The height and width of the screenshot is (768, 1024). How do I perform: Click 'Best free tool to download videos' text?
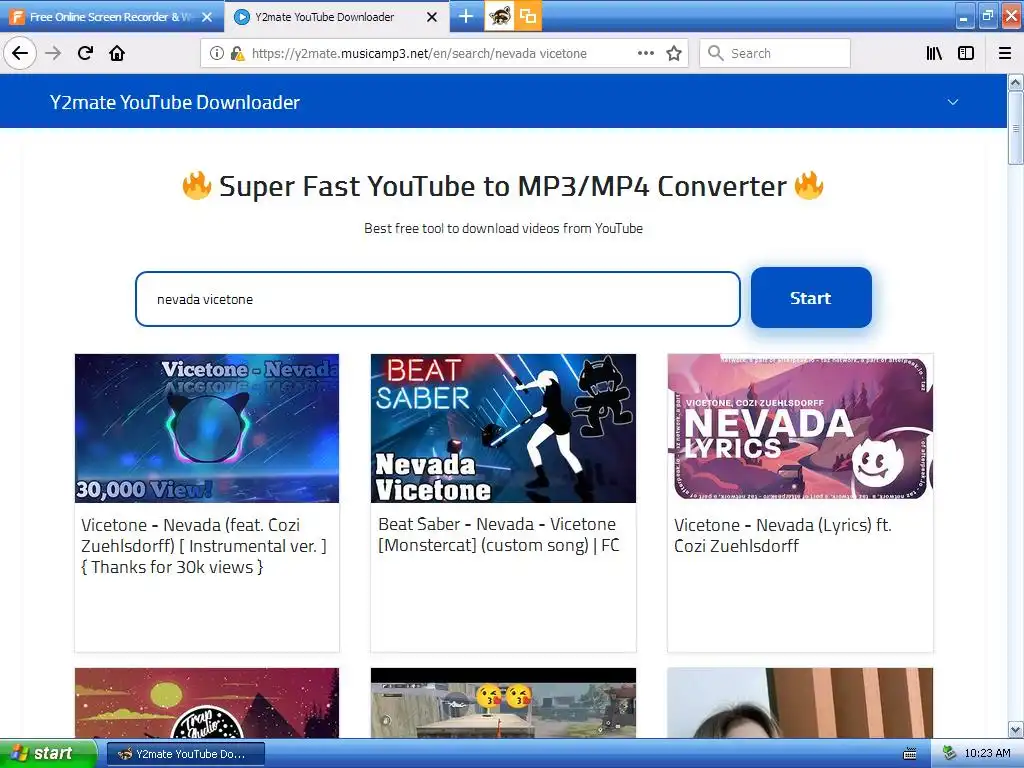click(x=503, y=229)
